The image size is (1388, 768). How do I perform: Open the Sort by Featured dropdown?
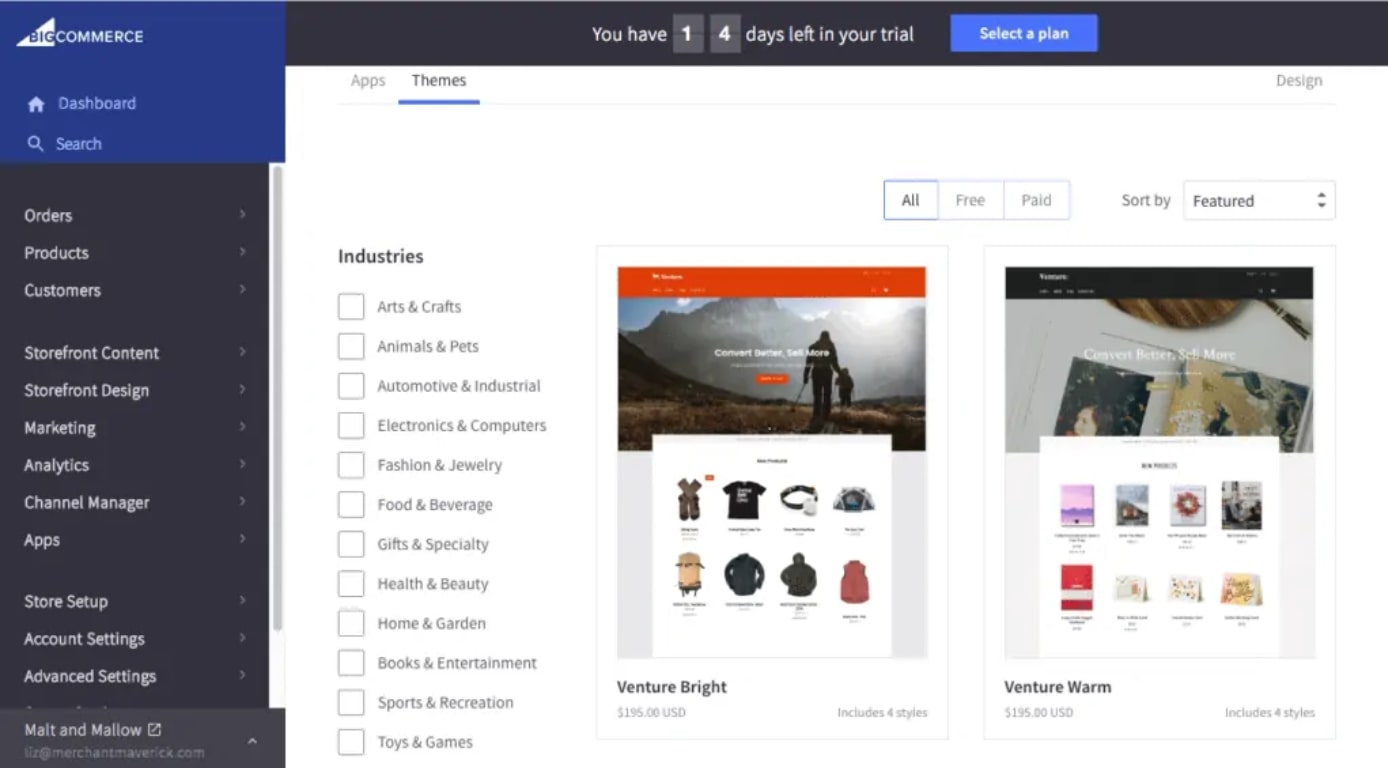1258,201
